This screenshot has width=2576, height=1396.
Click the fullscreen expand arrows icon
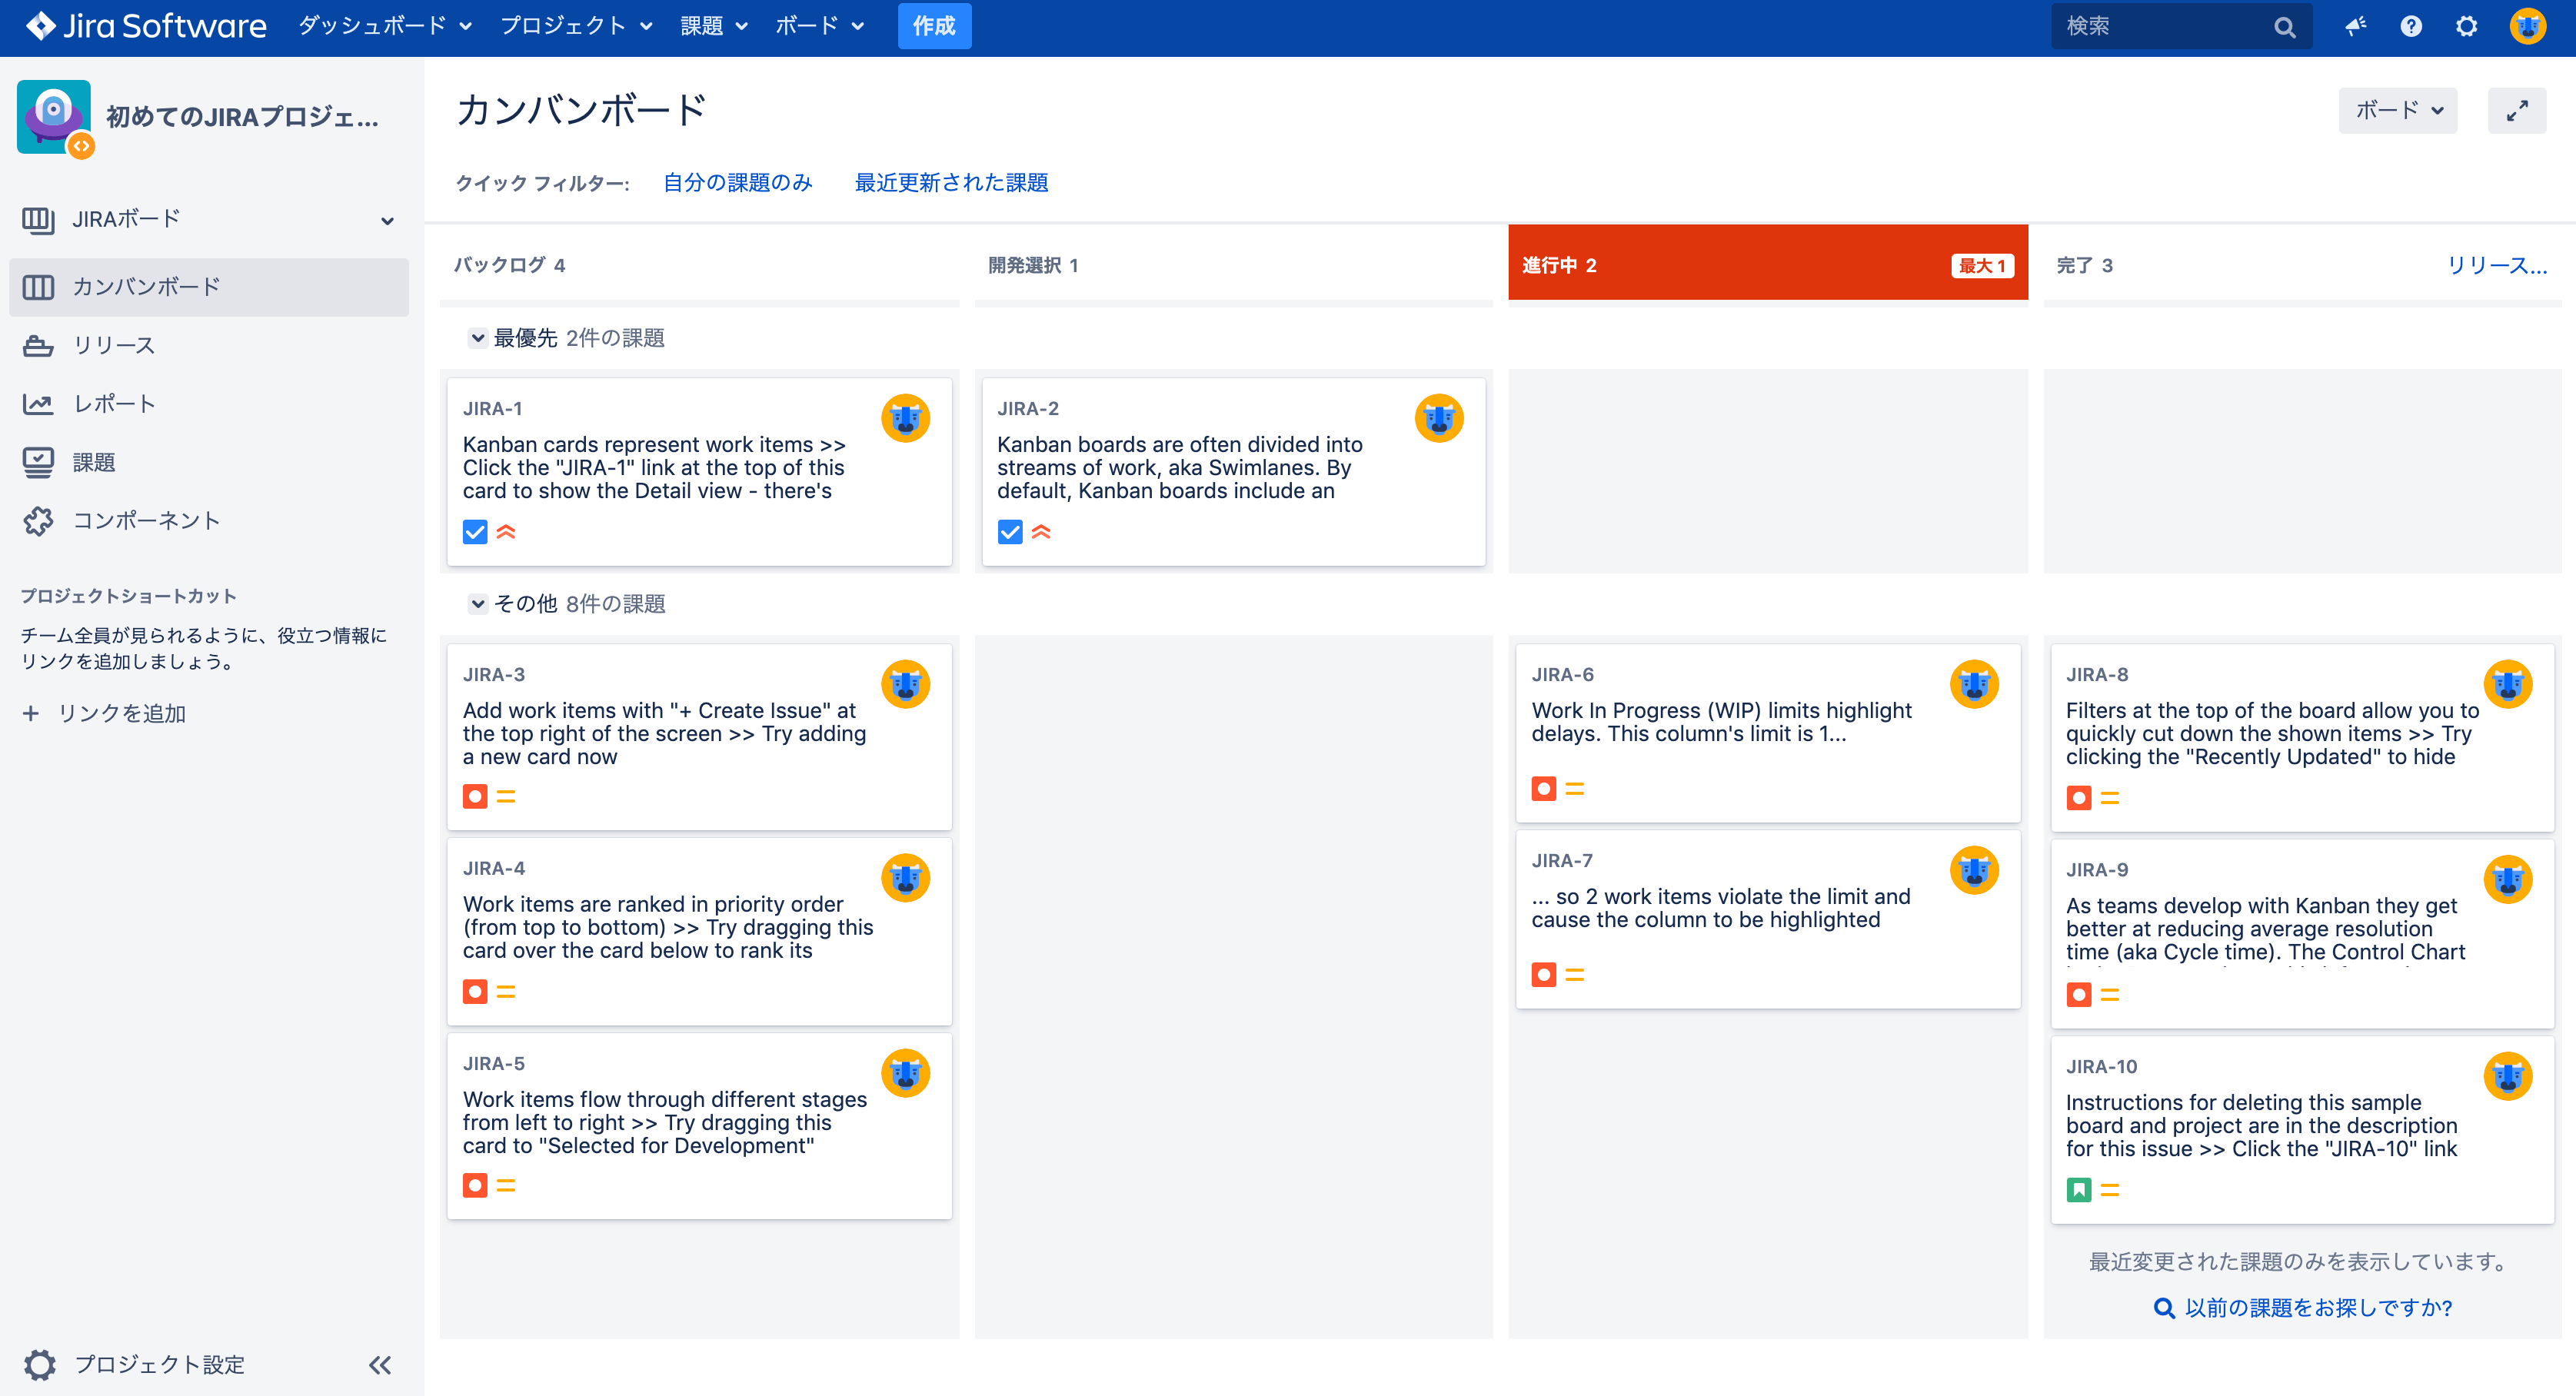point(2517,111)
